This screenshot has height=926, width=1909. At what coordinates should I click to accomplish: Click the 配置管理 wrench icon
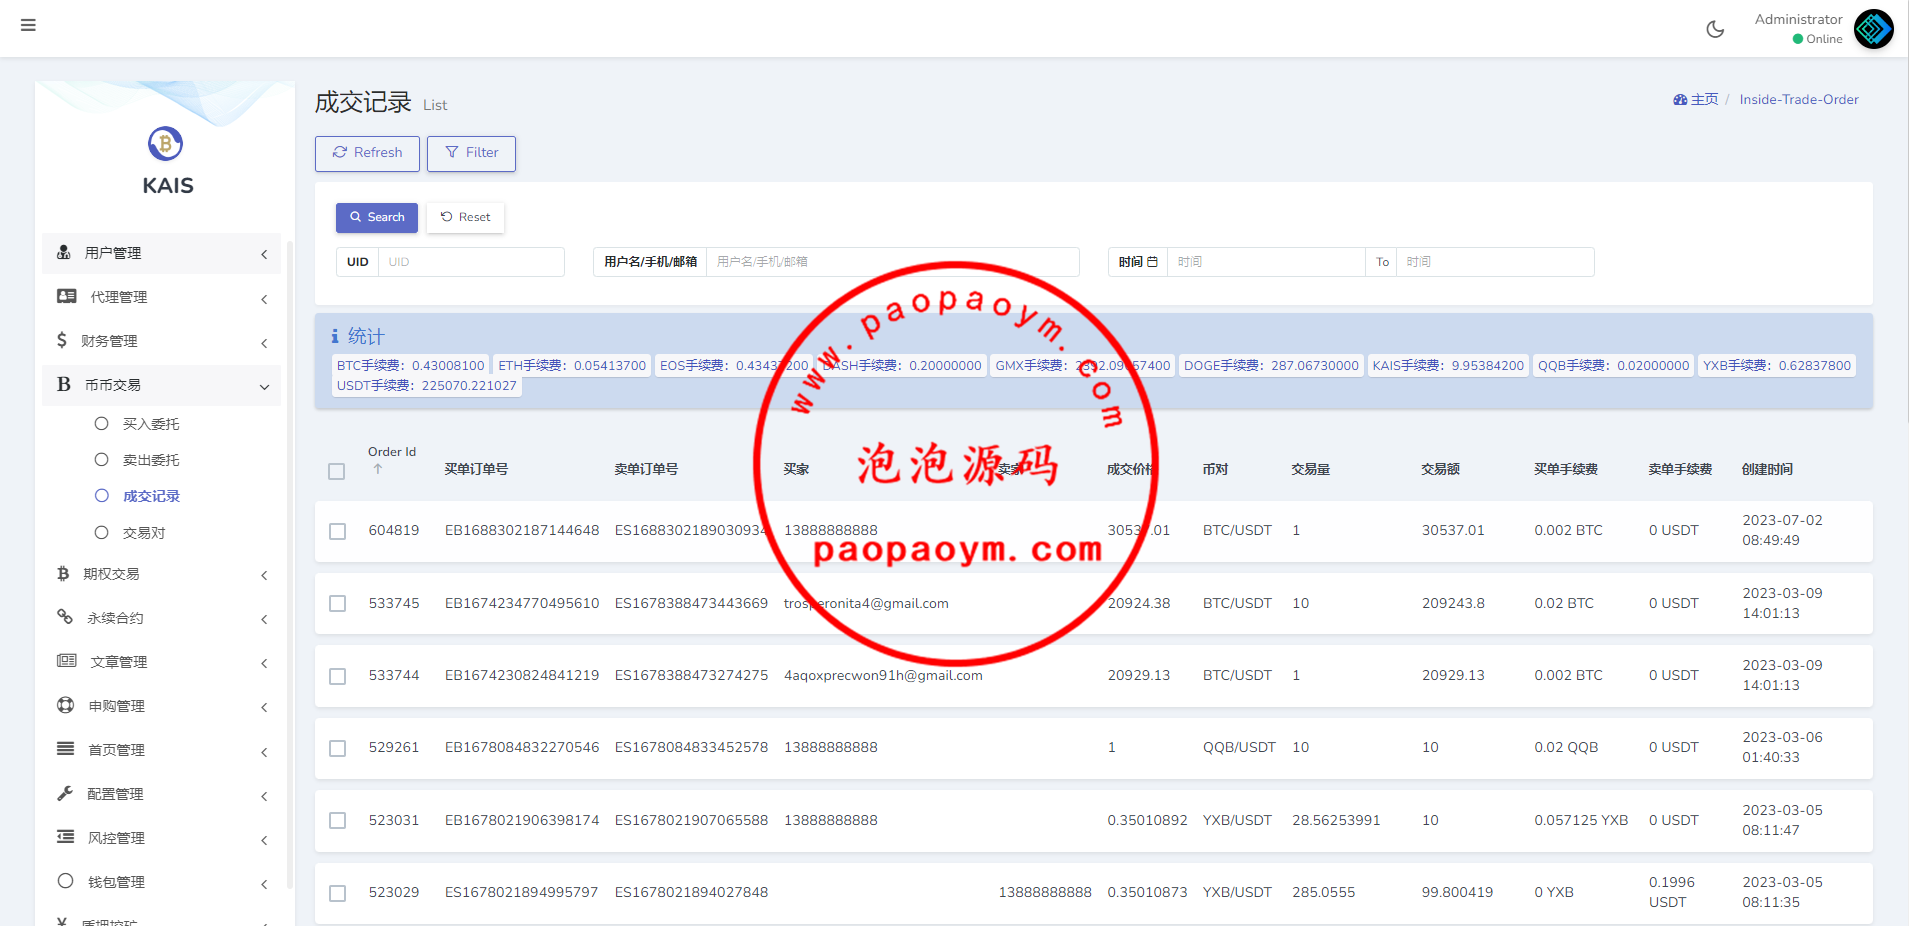(65, 793)
